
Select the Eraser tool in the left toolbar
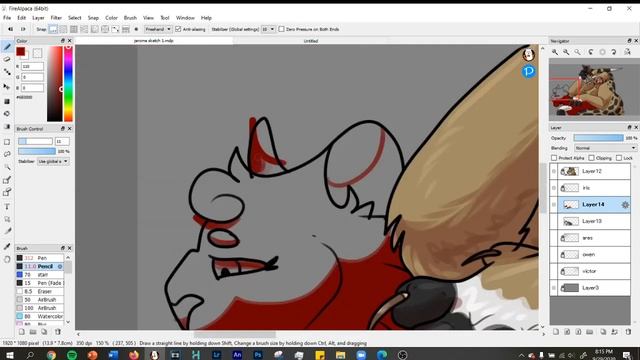(7, 60)
